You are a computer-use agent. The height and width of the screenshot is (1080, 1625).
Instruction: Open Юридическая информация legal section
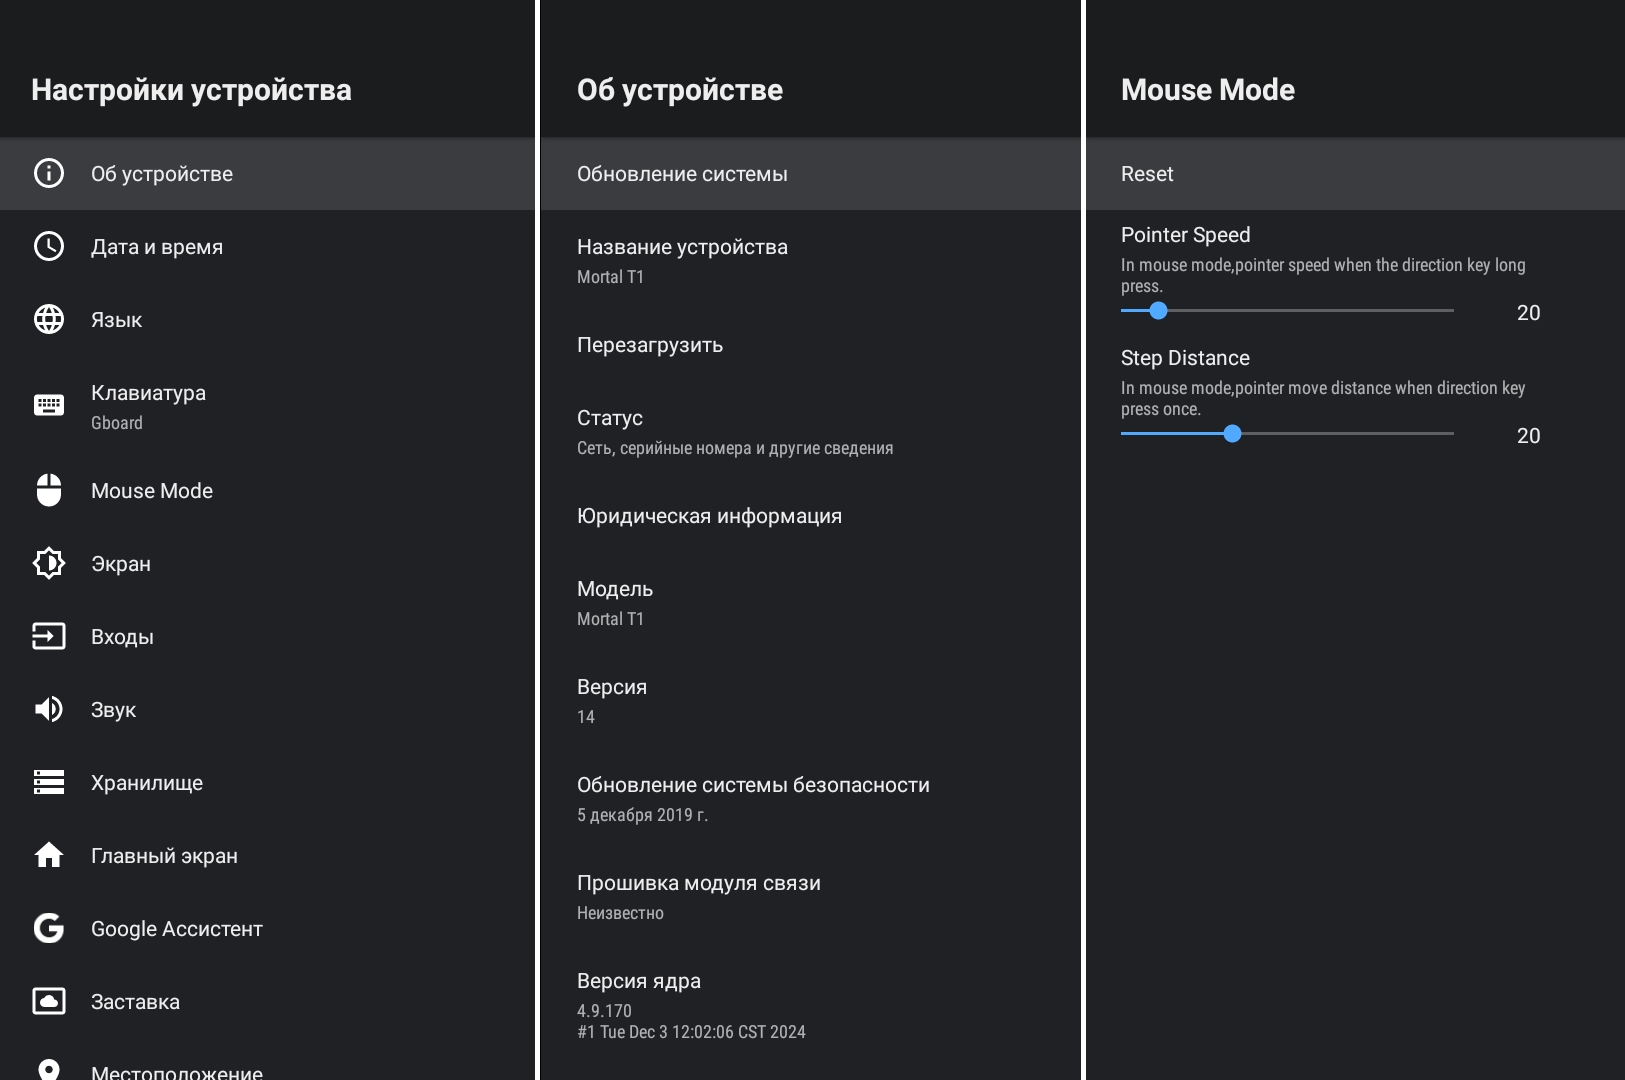click(x=709, y=516)
